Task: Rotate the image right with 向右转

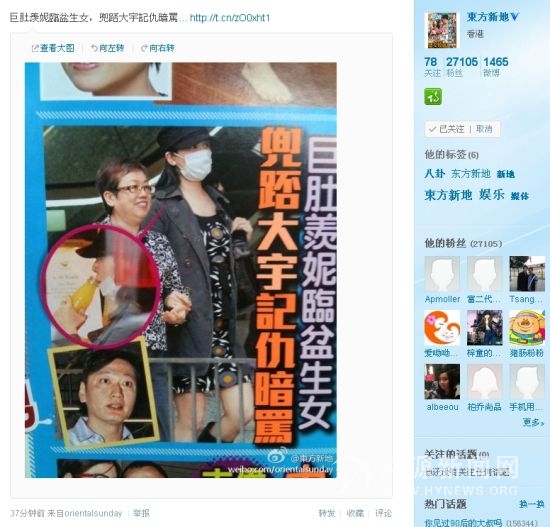Action: point(157,48)
